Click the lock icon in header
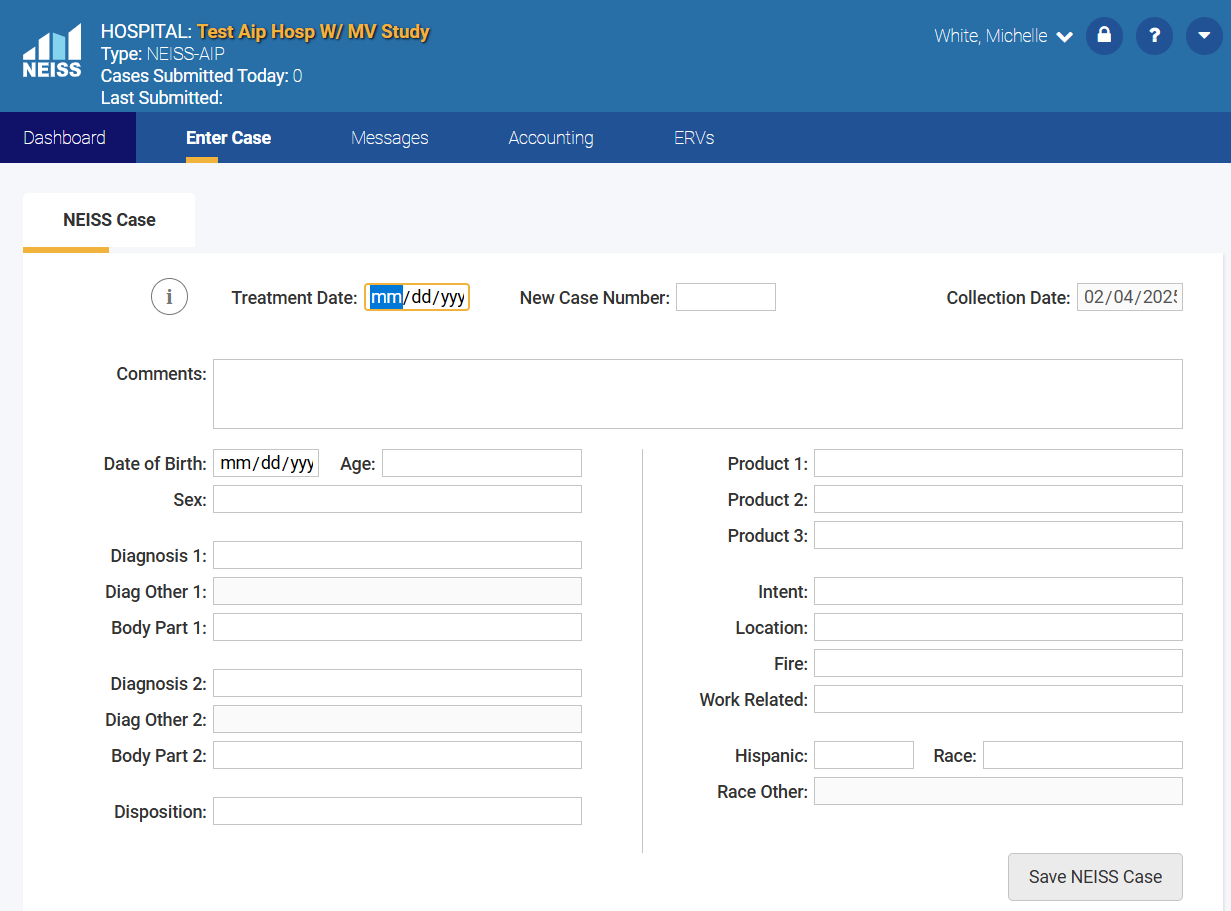The width and height of the screenshot is (1231, 911). [1104, 36]
